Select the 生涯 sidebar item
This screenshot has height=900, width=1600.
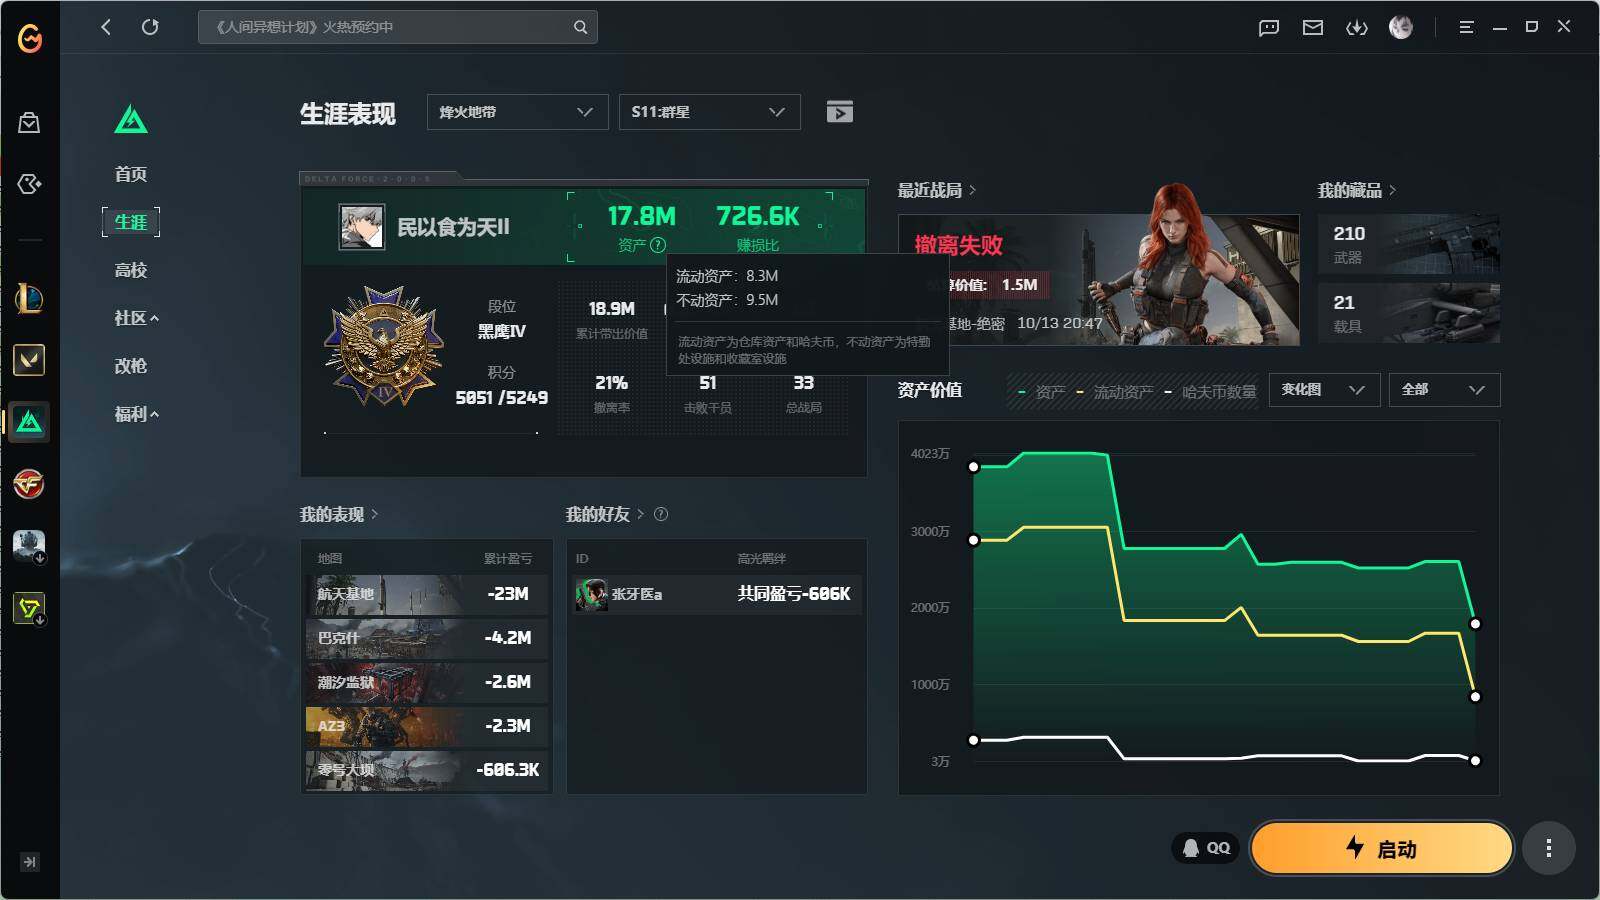(131, 222)
